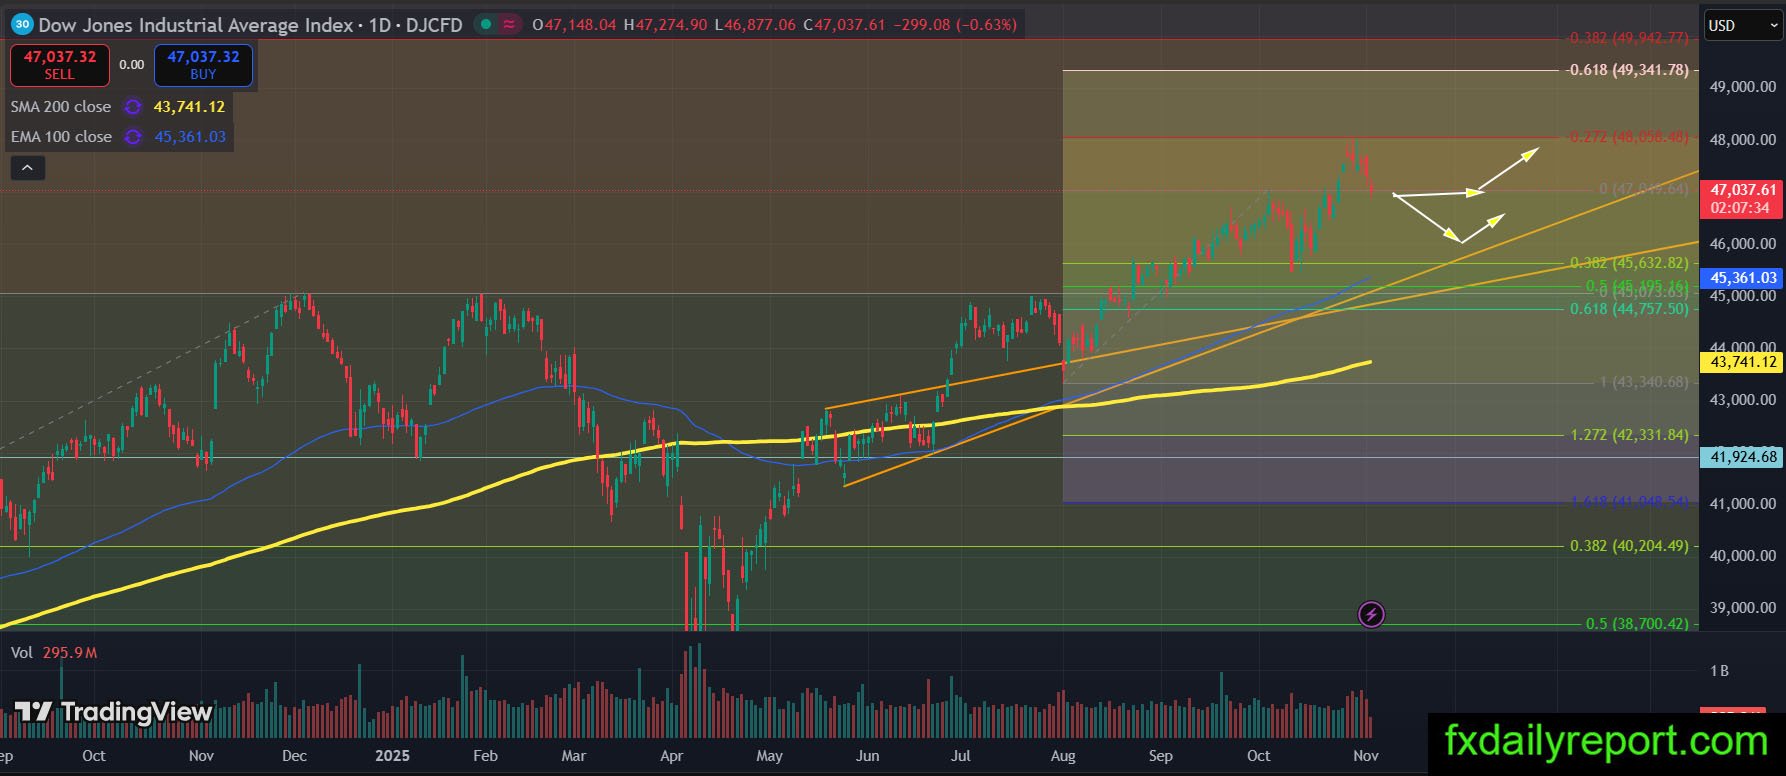Click the Dow Jones "30" symbol logo
This screenshot has height=776, width=1786.
(x=22, y=24)
